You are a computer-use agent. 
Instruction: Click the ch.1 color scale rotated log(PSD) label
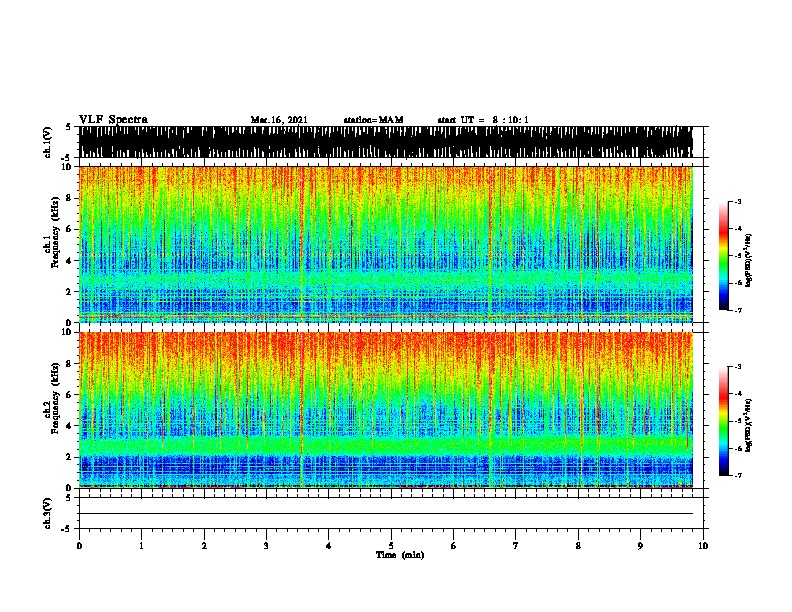point(749,261)
